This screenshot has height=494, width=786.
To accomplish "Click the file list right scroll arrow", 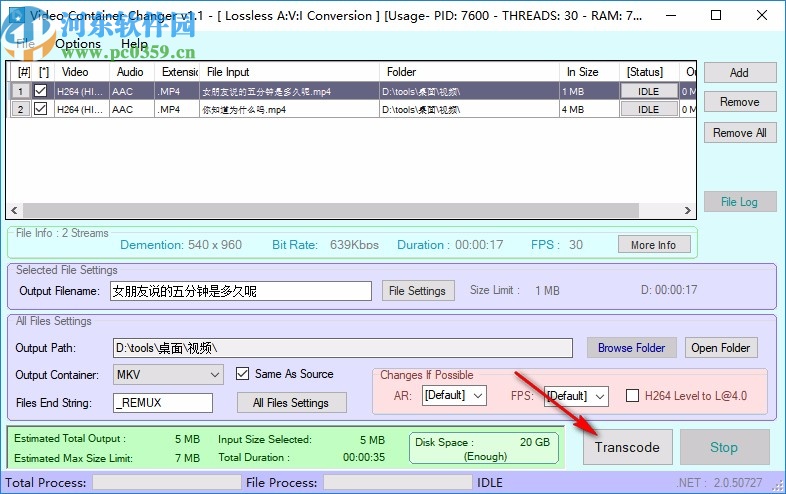I will click(688, 211).
